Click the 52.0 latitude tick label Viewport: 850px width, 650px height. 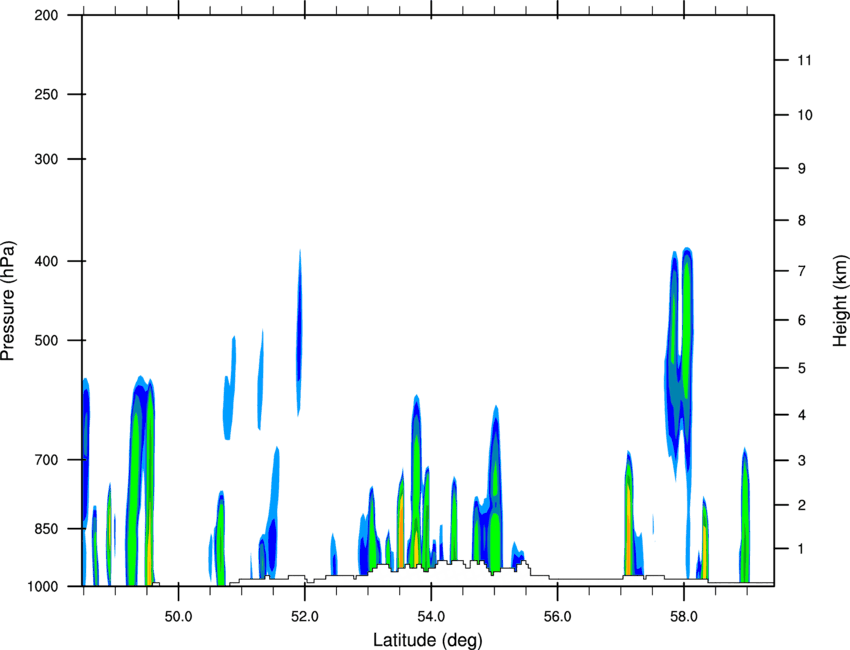pos(305,617)
